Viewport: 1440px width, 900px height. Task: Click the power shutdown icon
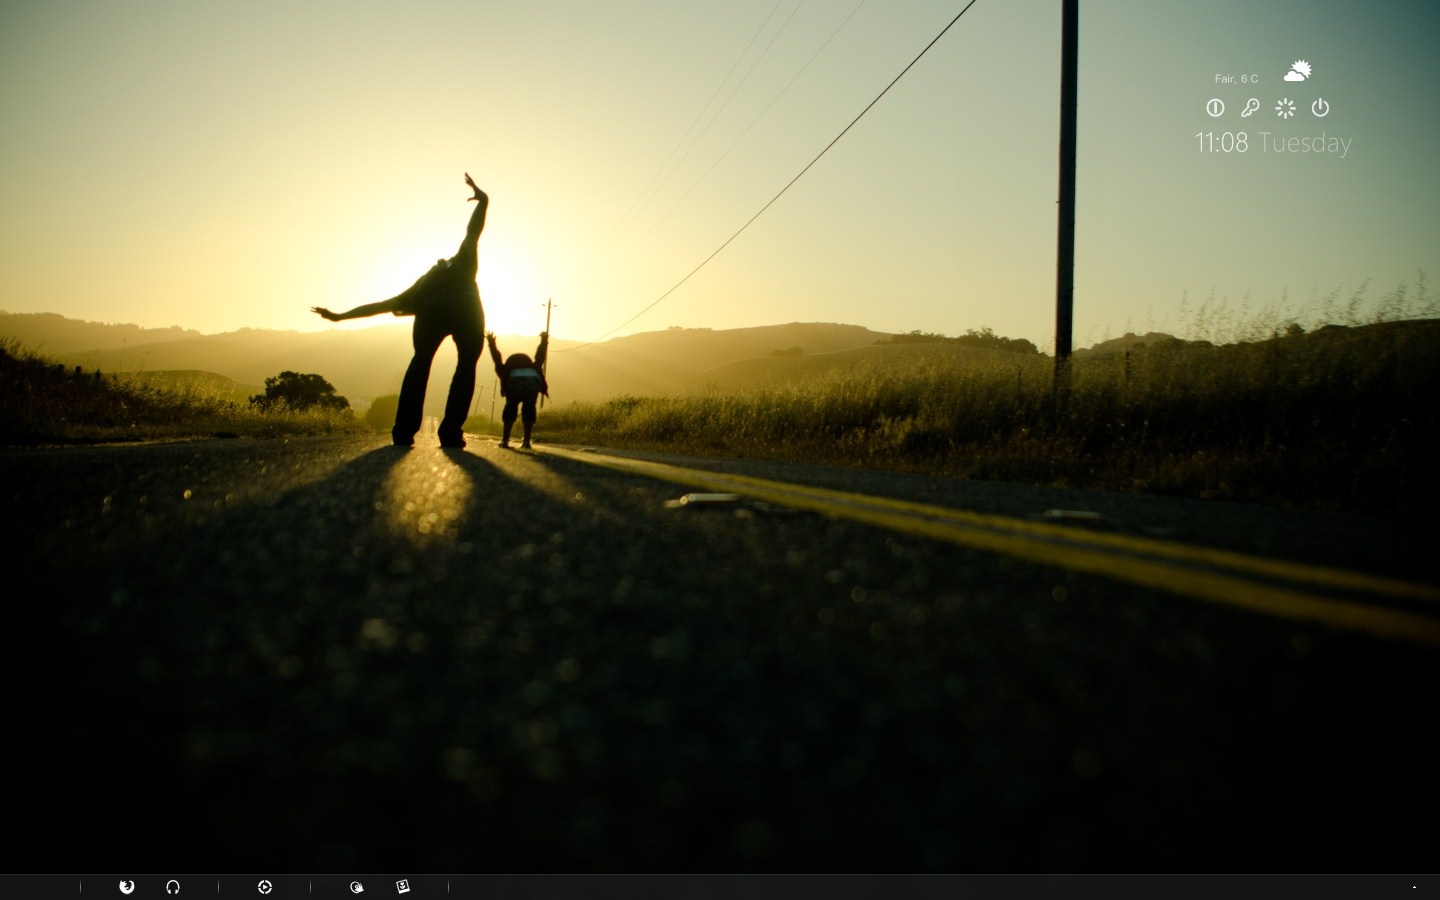coord(1320,107)
